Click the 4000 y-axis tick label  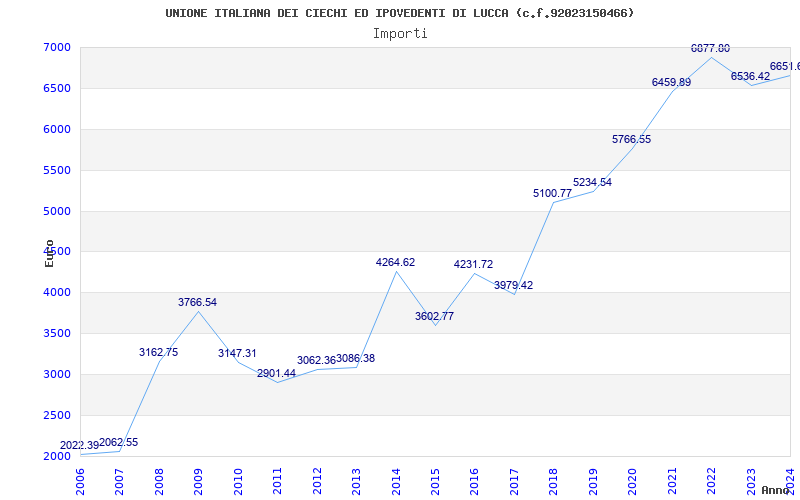(x=57, y=293)
